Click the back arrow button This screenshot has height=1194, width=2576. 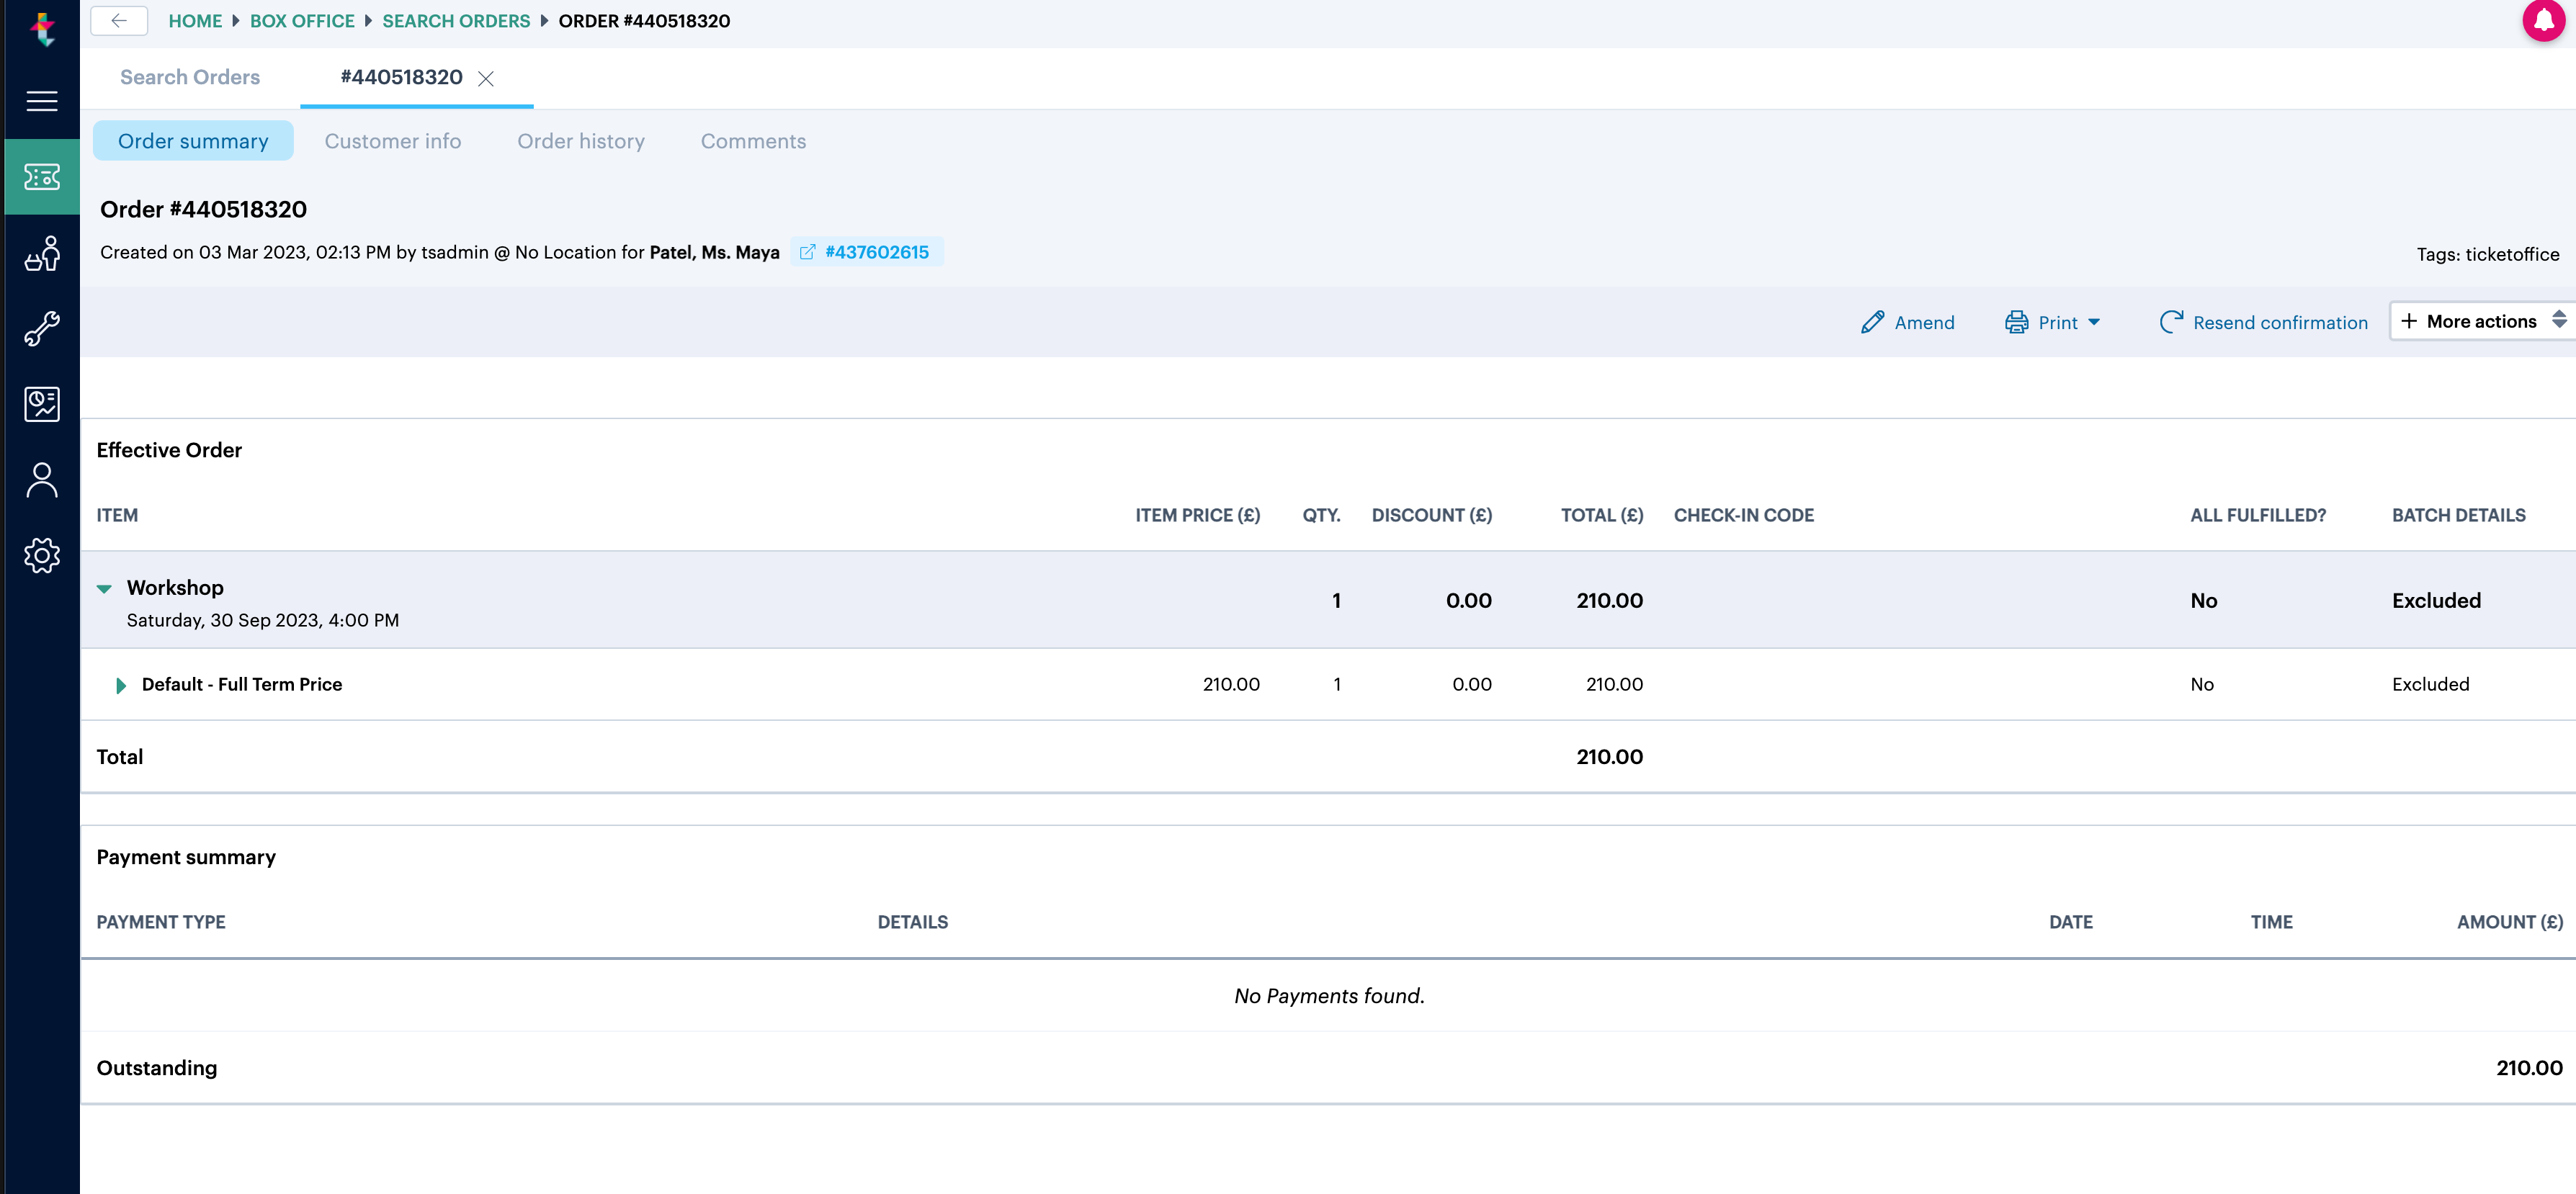coord(119,21)
